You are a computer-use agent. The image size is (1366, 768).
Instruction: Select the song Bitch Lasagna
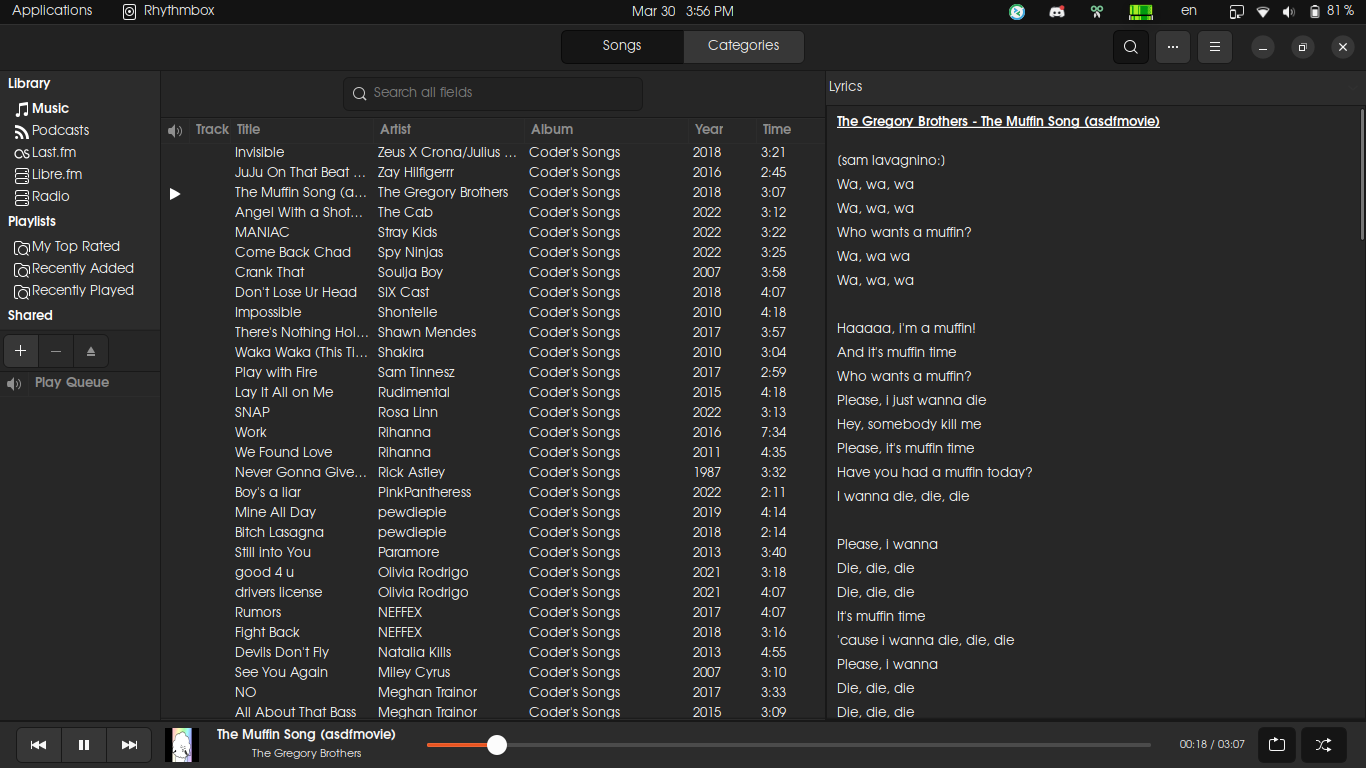pos(279,532)
